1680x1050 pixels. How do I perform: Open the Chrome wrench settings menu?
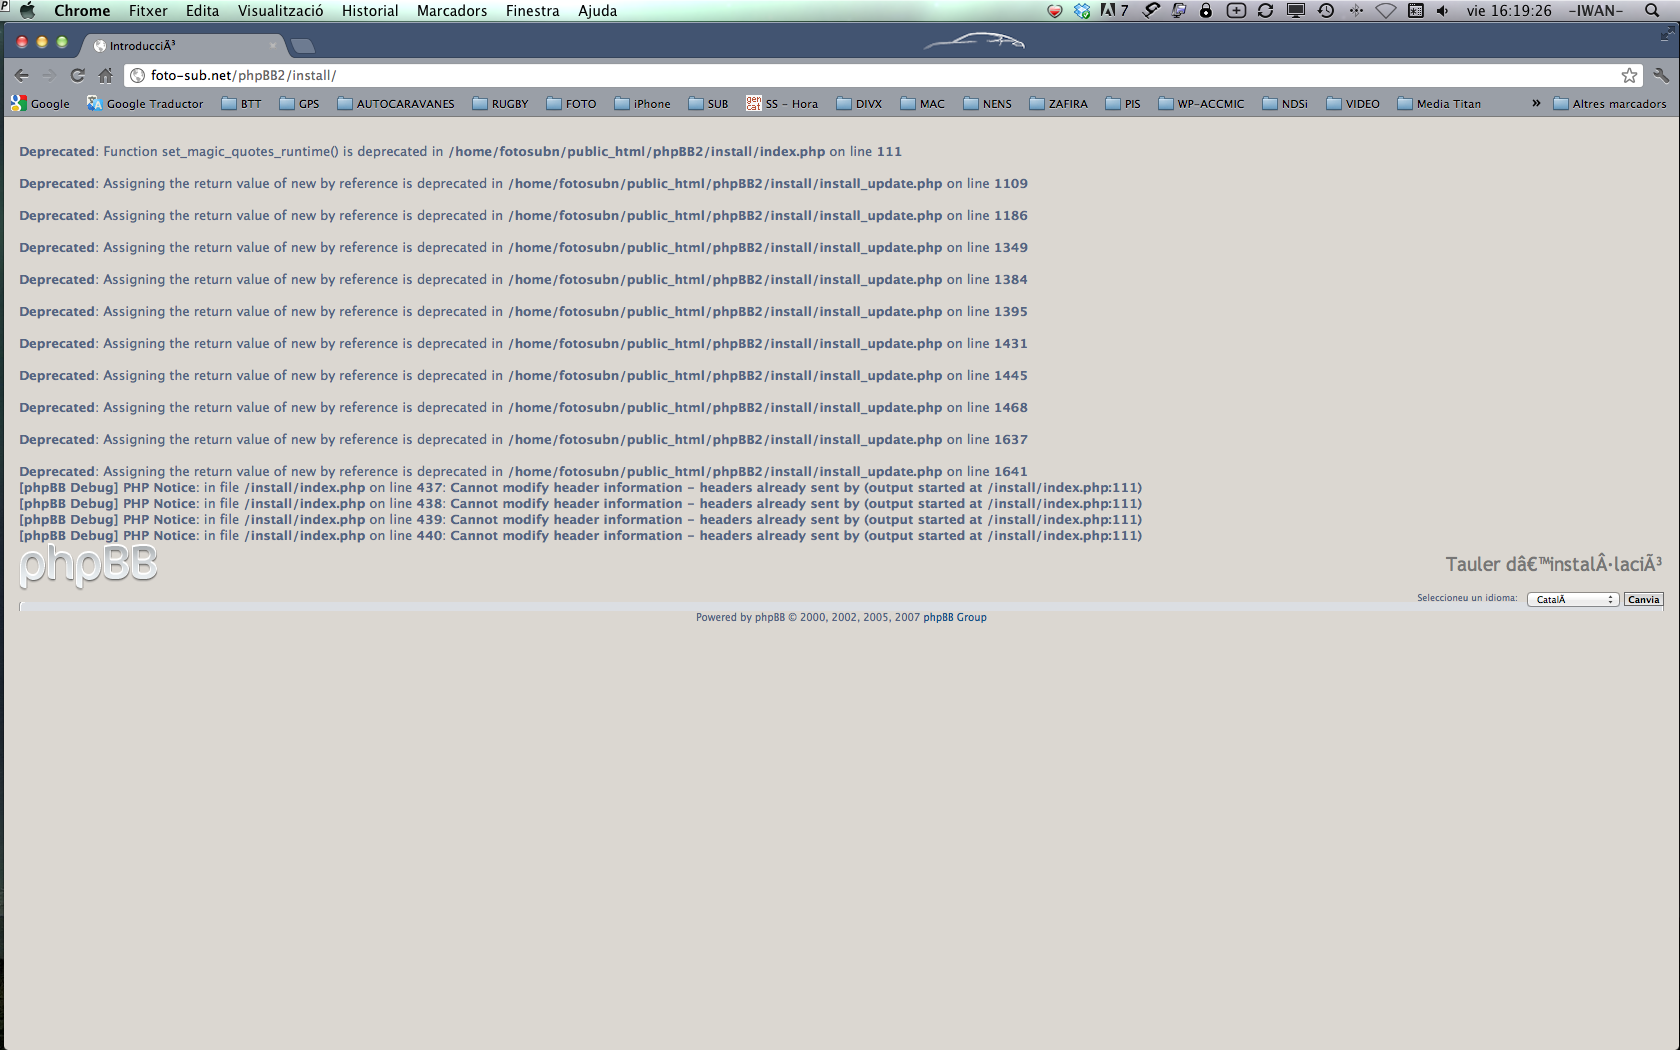coord(1661,75)
